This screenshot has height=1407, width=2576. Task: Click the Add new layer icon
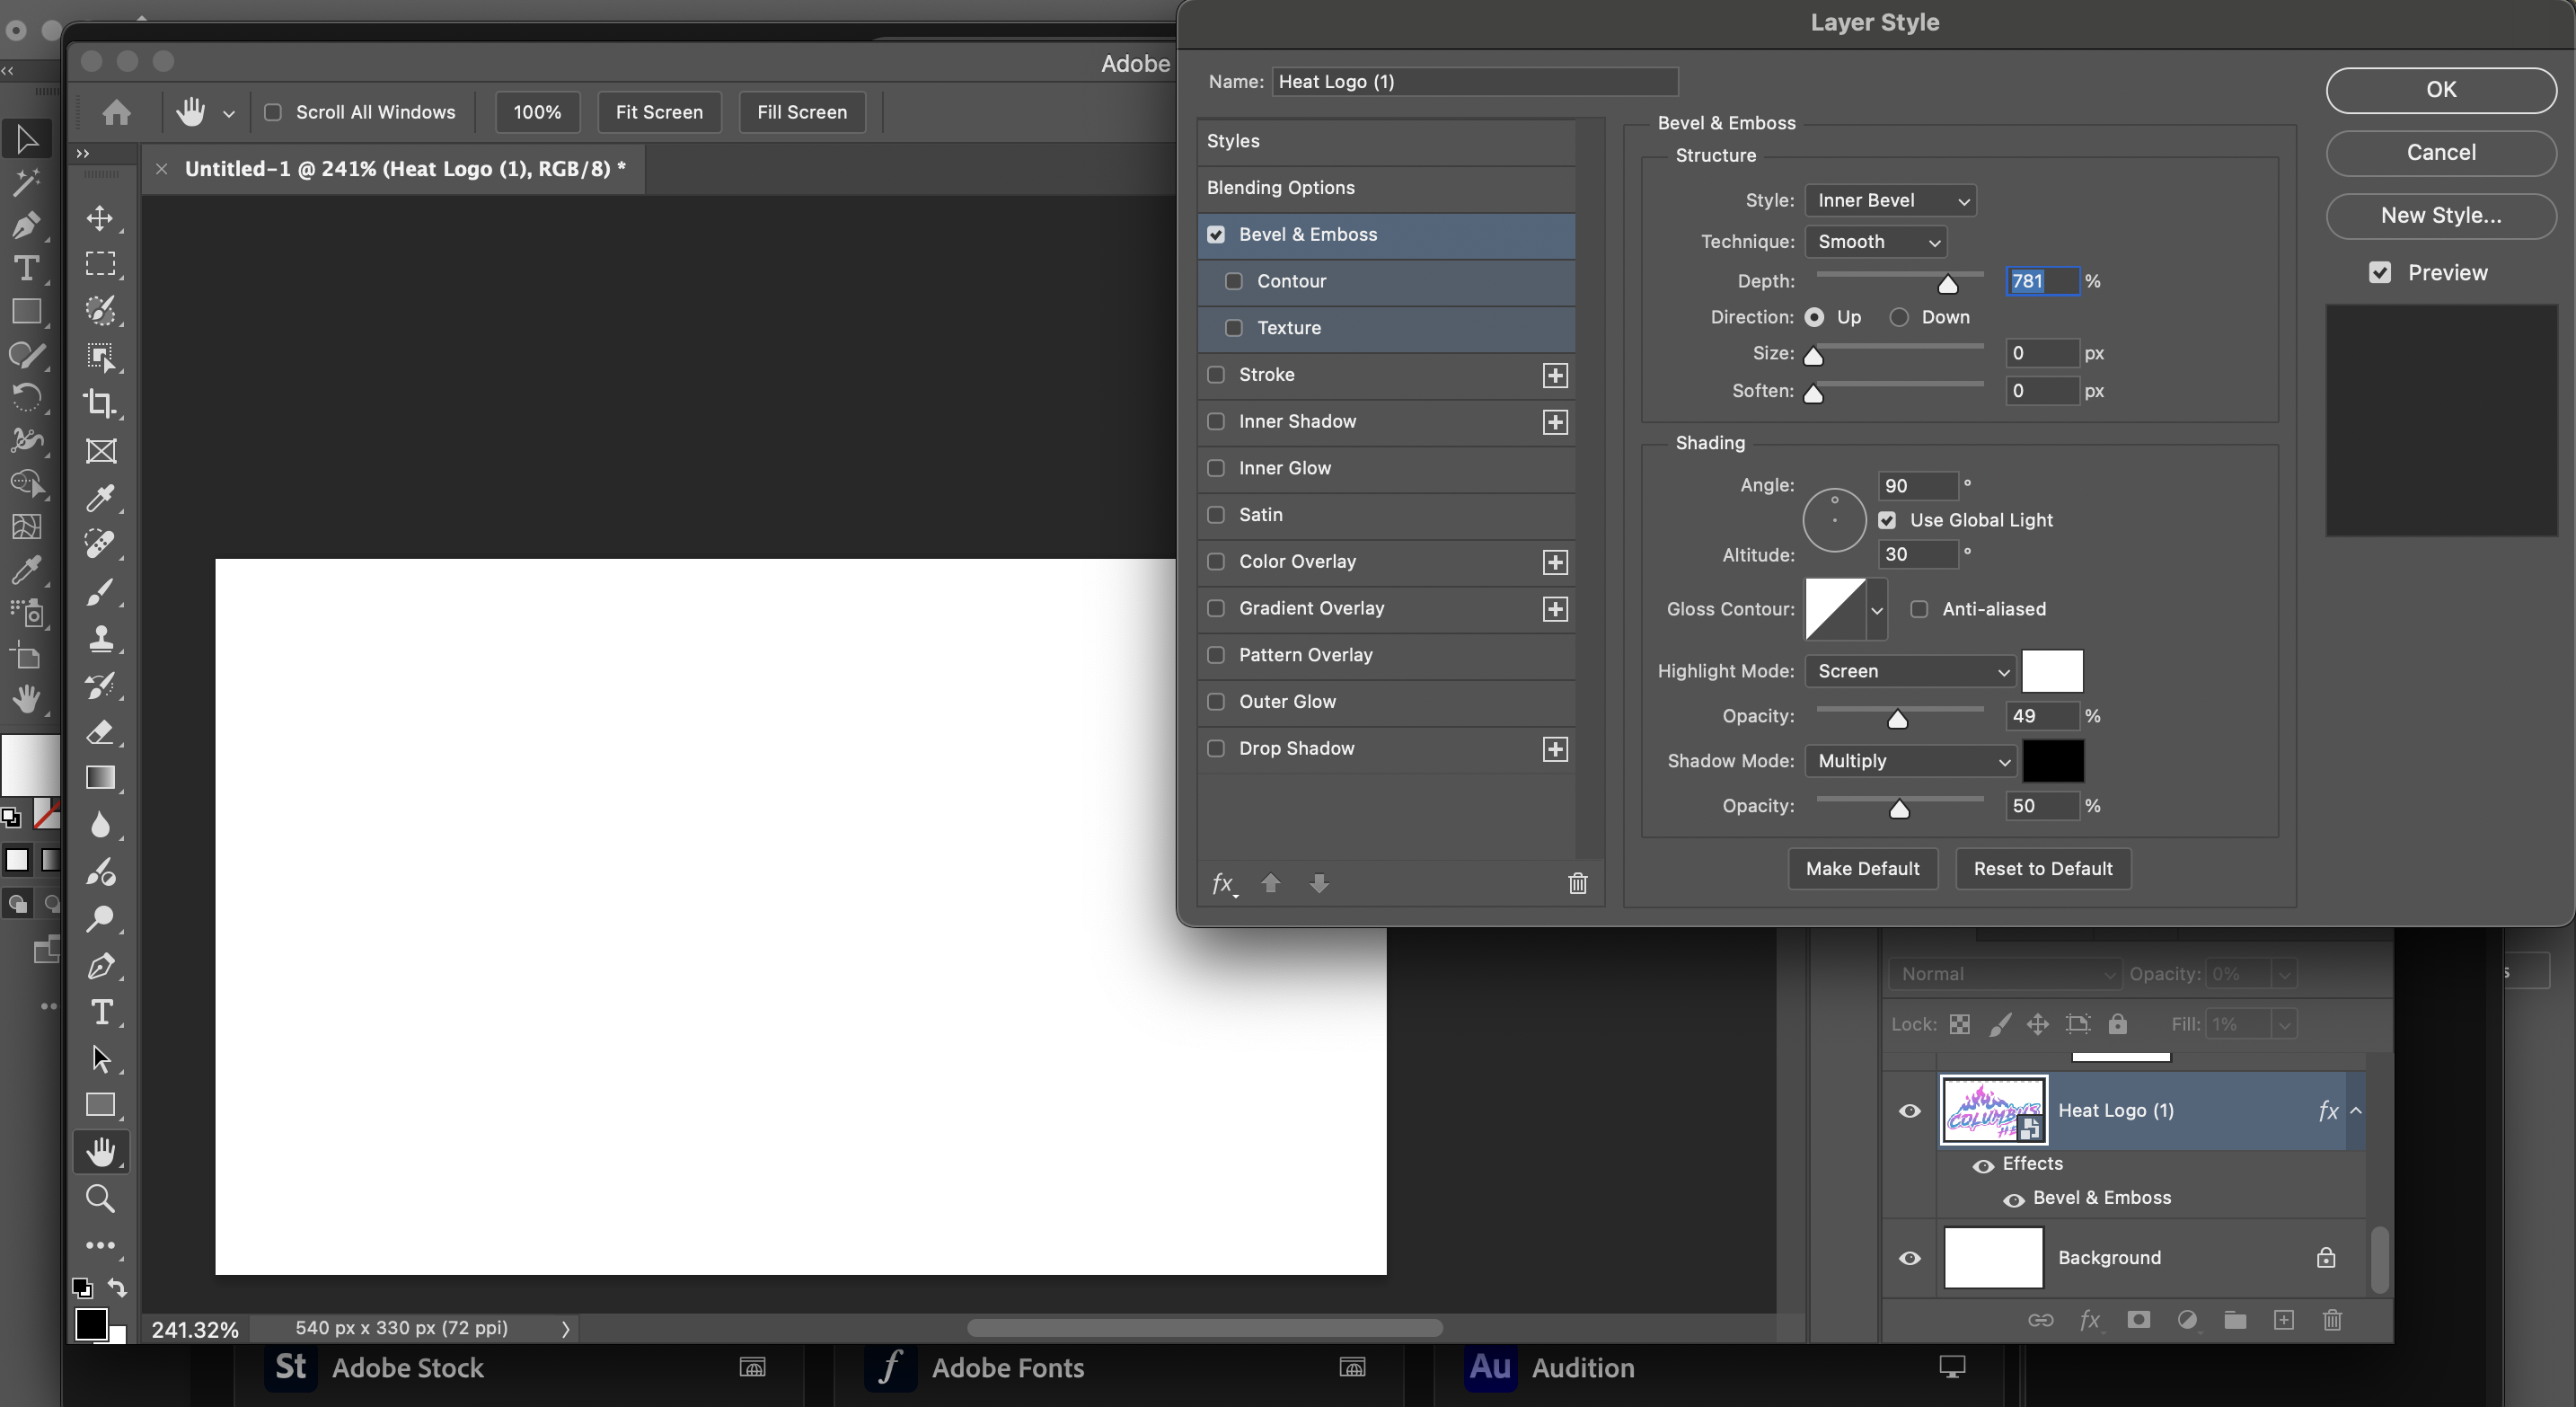point(2284,1320)
